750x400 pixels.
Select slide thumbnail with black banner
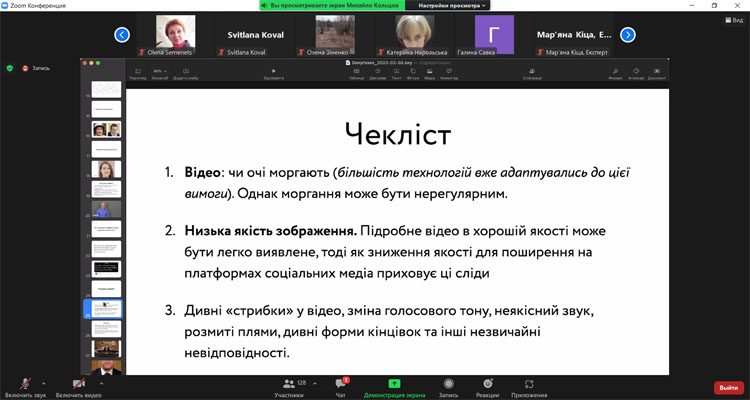pos(107,269)
